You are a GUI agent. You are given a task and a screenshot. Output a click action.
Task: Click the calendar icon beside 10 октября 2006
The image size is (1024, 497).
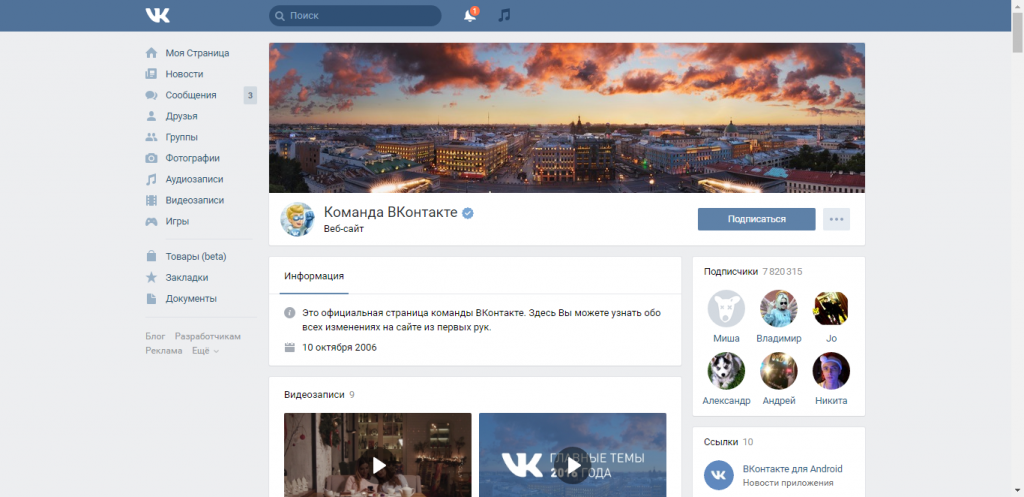coord(289,347)
